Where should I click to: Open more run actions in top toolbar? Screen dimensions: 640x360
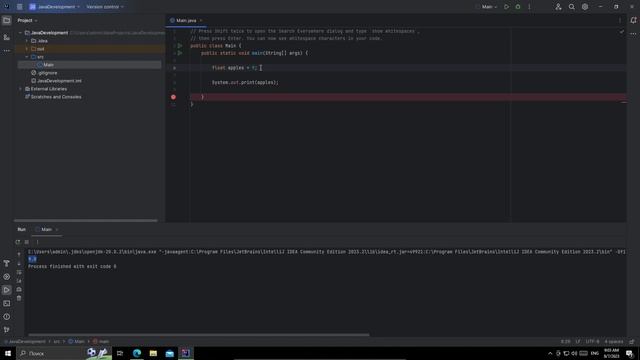tap(529, 7)
